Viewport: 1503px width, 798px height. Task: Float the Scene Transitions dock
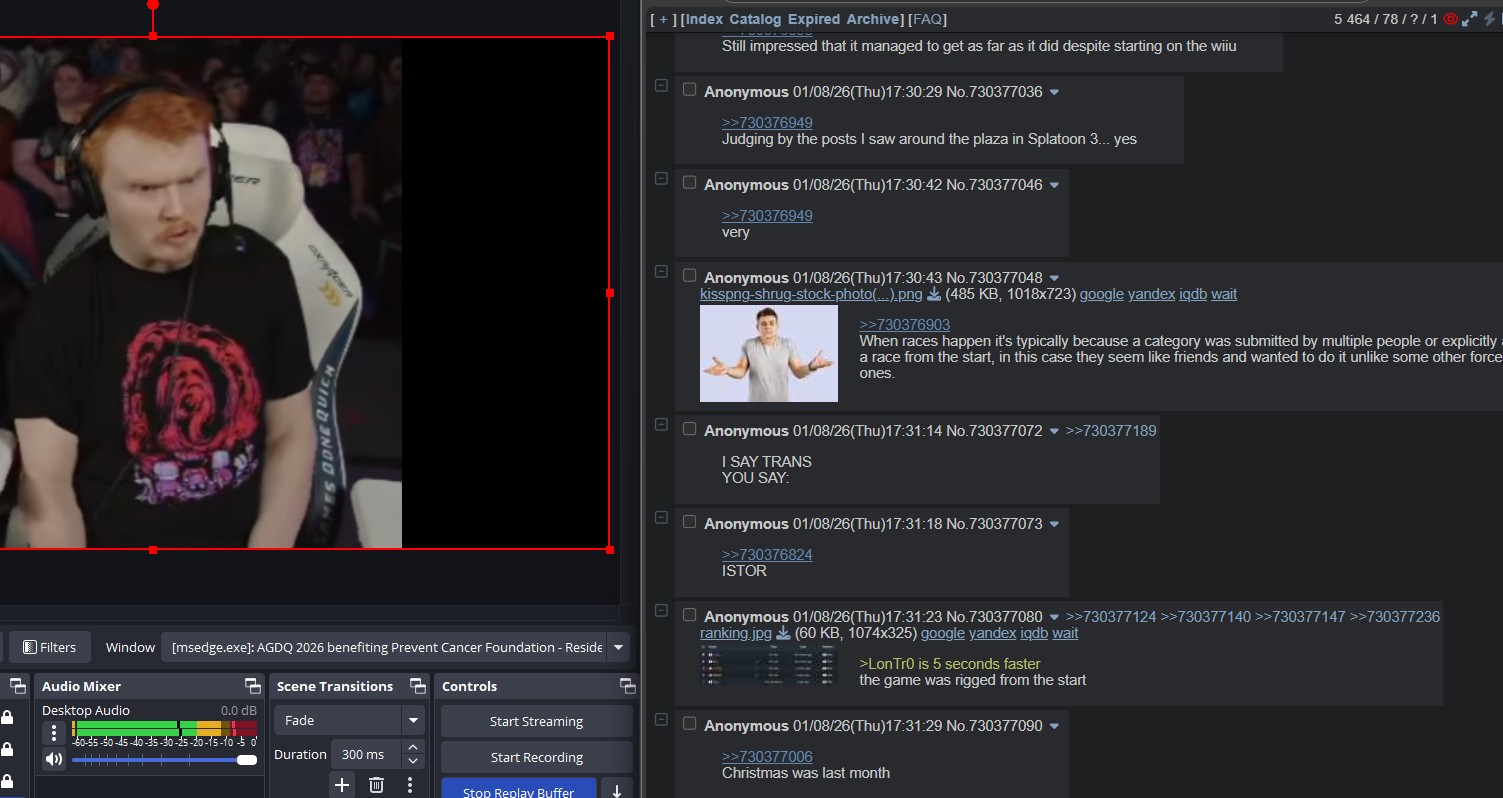tap(418, 686)
